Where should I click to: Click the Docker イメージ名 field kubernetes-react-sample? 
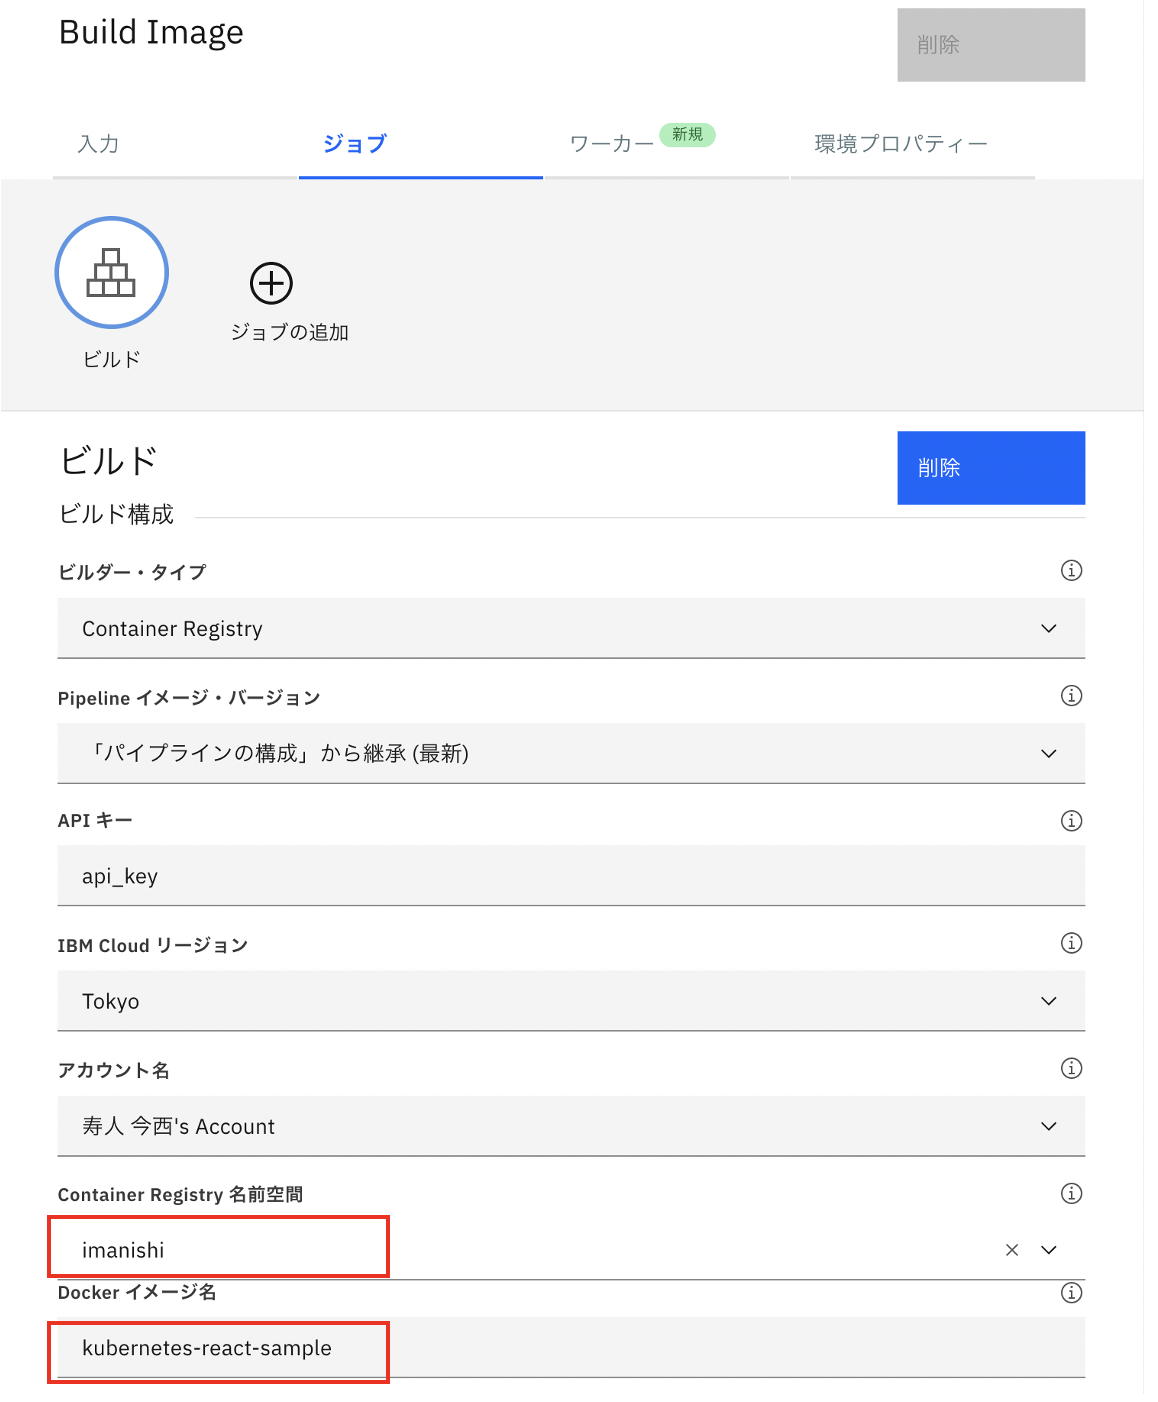click(x=571, y=1348)
